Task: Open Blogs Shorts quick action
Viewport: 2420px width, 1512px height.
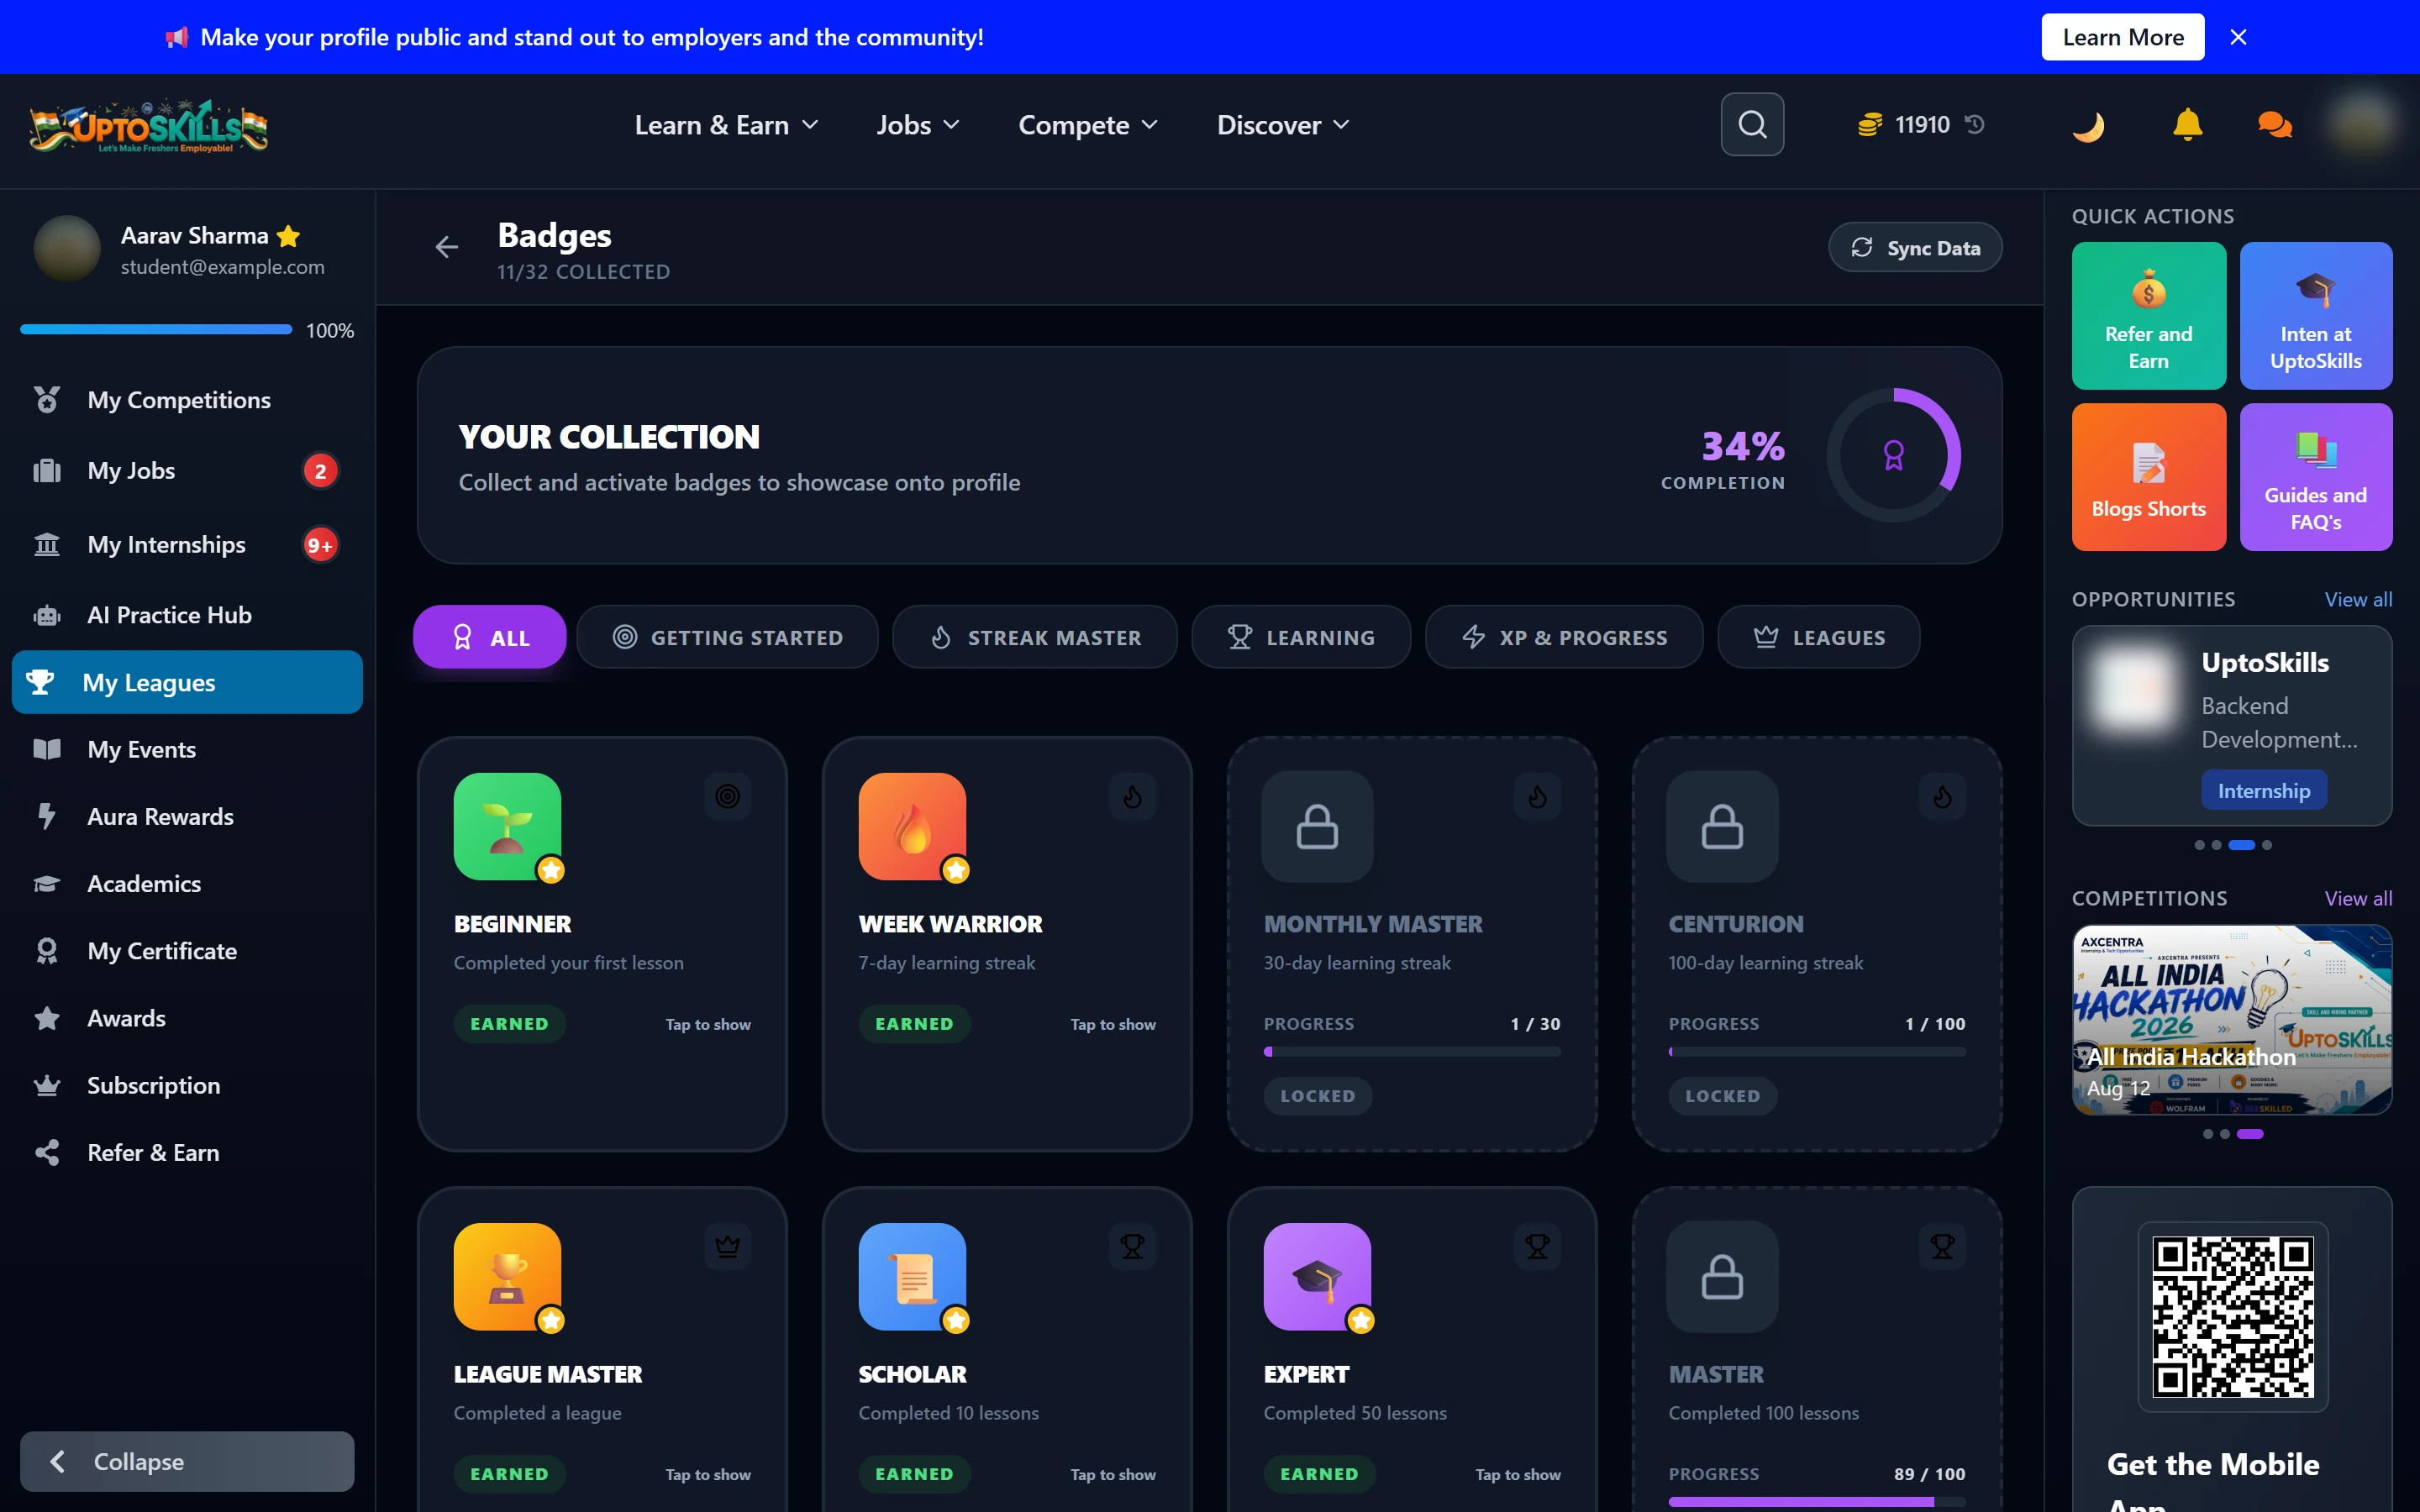Action: [2148, 476]
